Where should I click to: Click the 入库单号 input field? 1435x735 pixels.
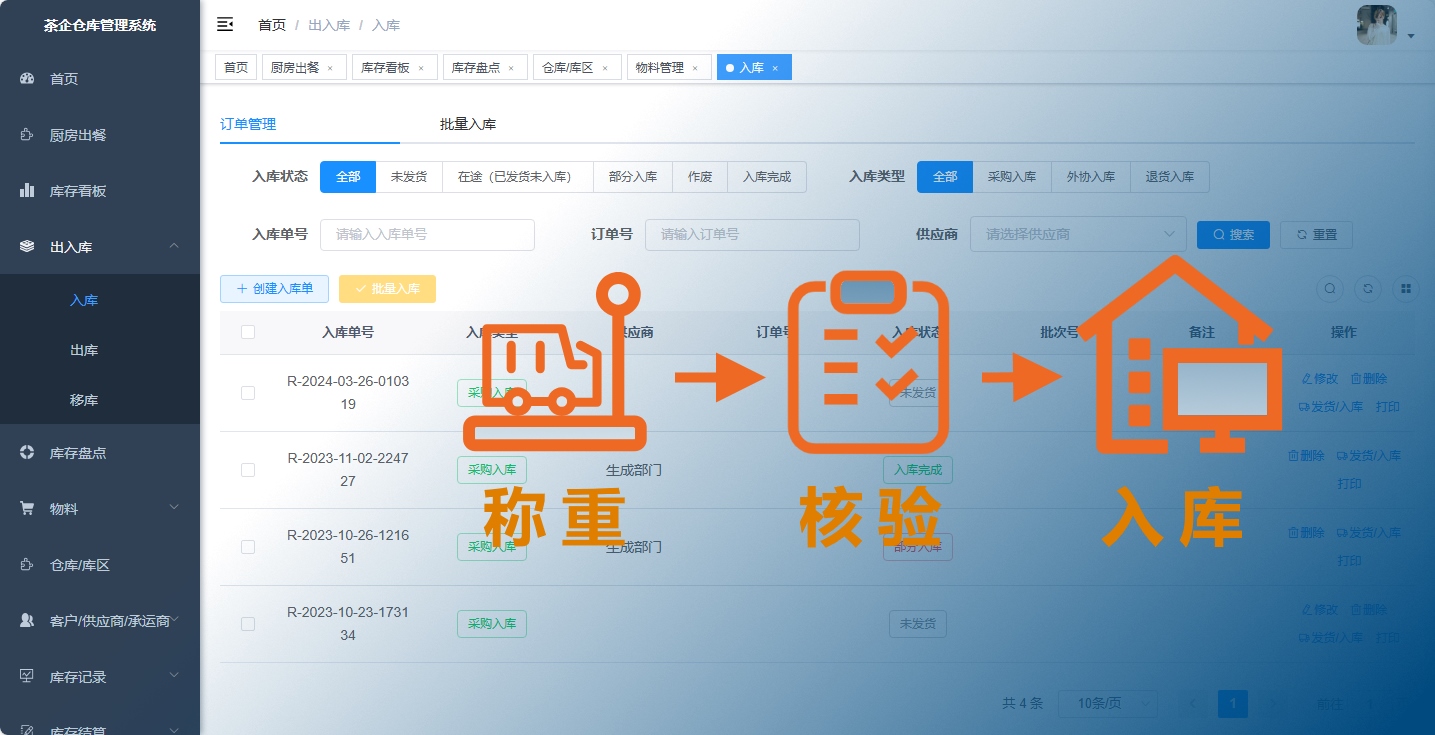pos(427,235)
